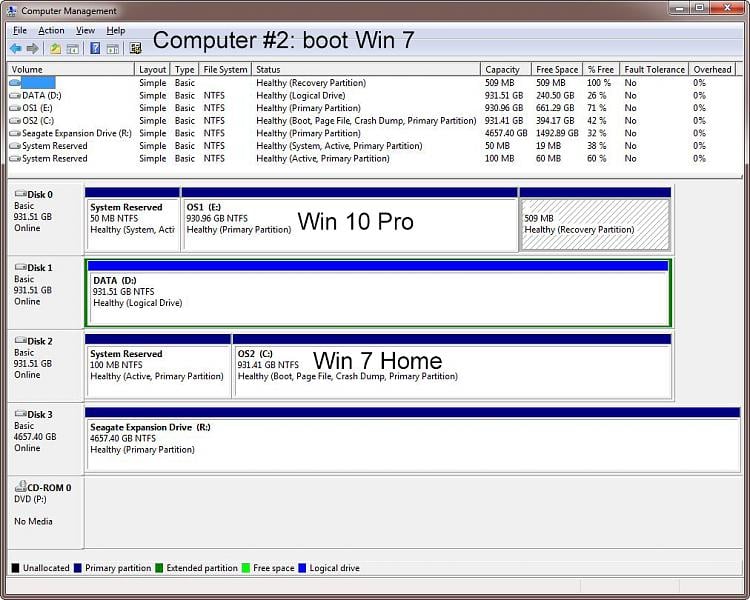Click '1492.89 GB' free space cell
The image size is (750, 600).
coord(557,133)
